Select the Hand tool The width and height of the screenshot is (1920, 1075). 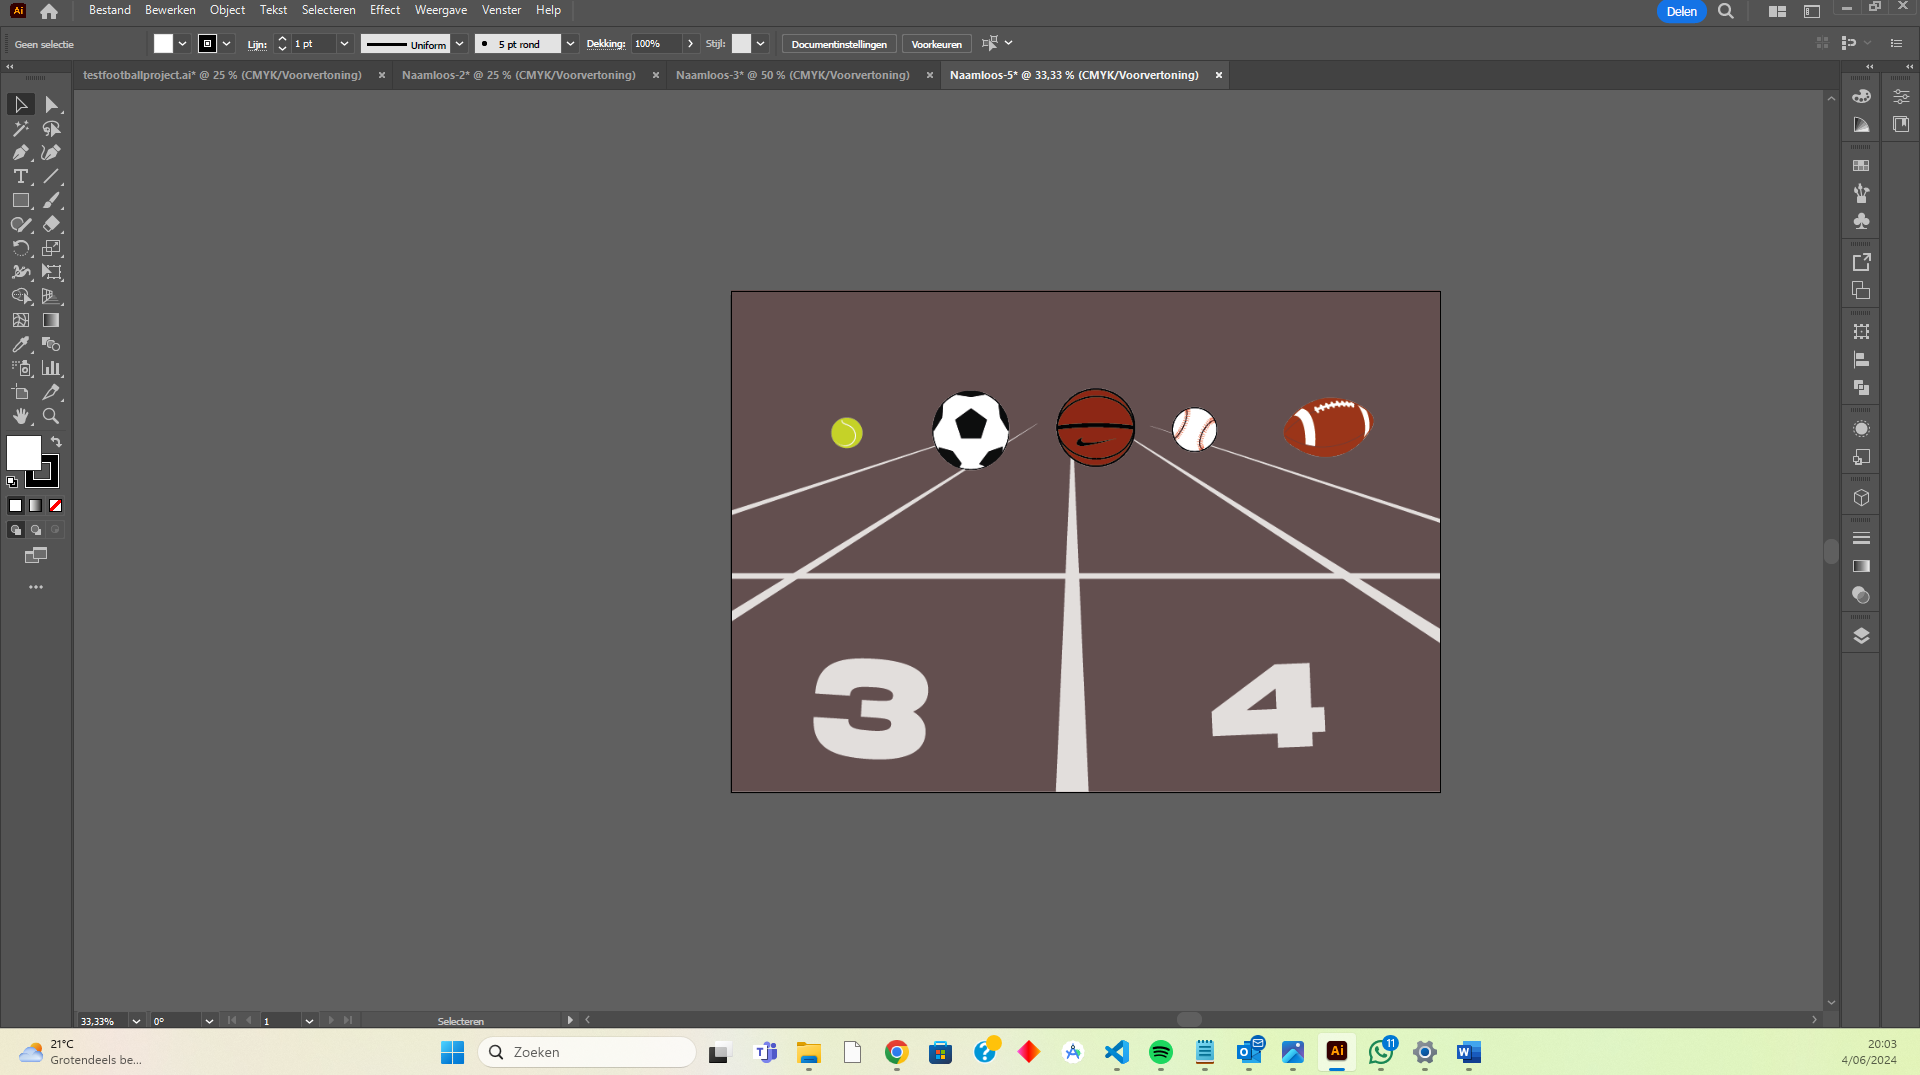click(20, 417)
